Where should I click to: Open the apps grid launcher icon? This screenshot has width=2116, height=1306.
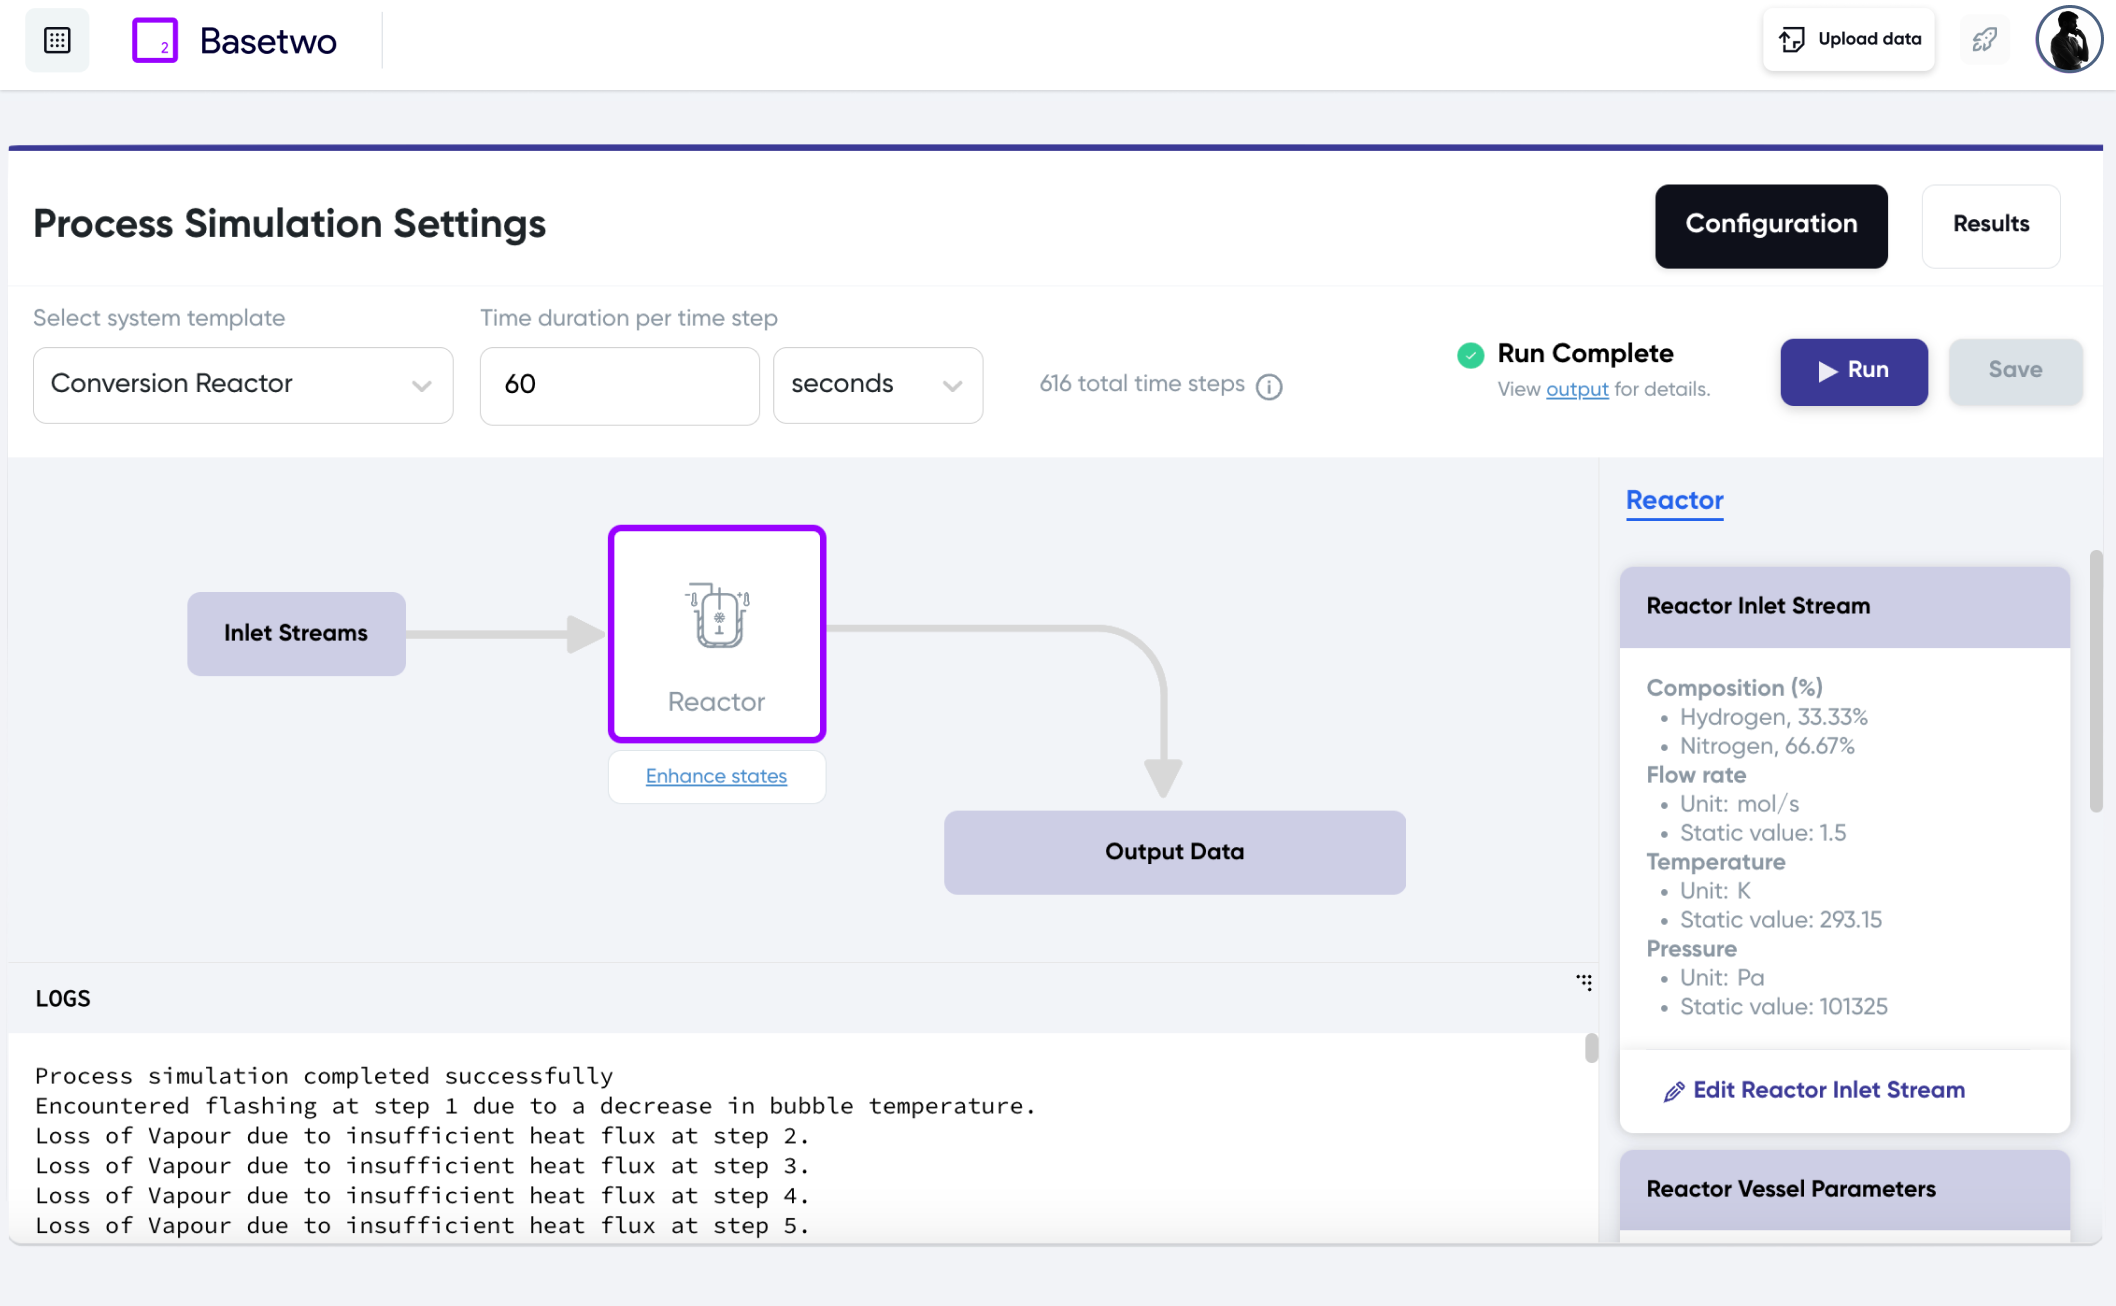click(x=57, y=40)
